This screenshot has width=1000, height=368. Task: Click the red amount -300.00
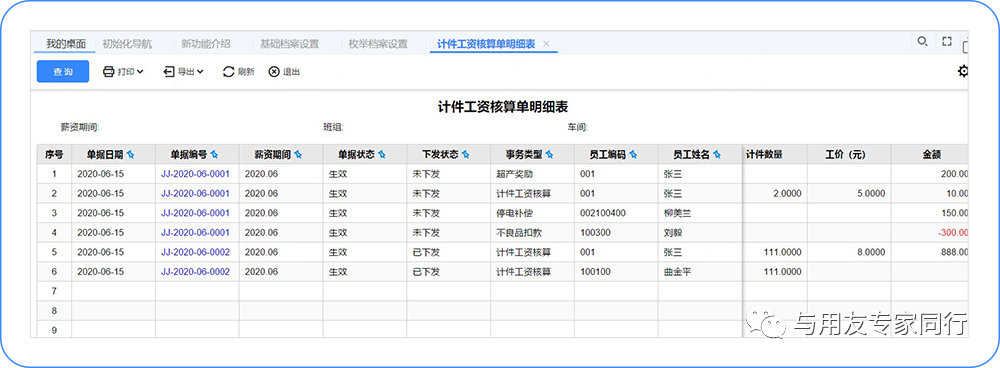pos(953,232)
